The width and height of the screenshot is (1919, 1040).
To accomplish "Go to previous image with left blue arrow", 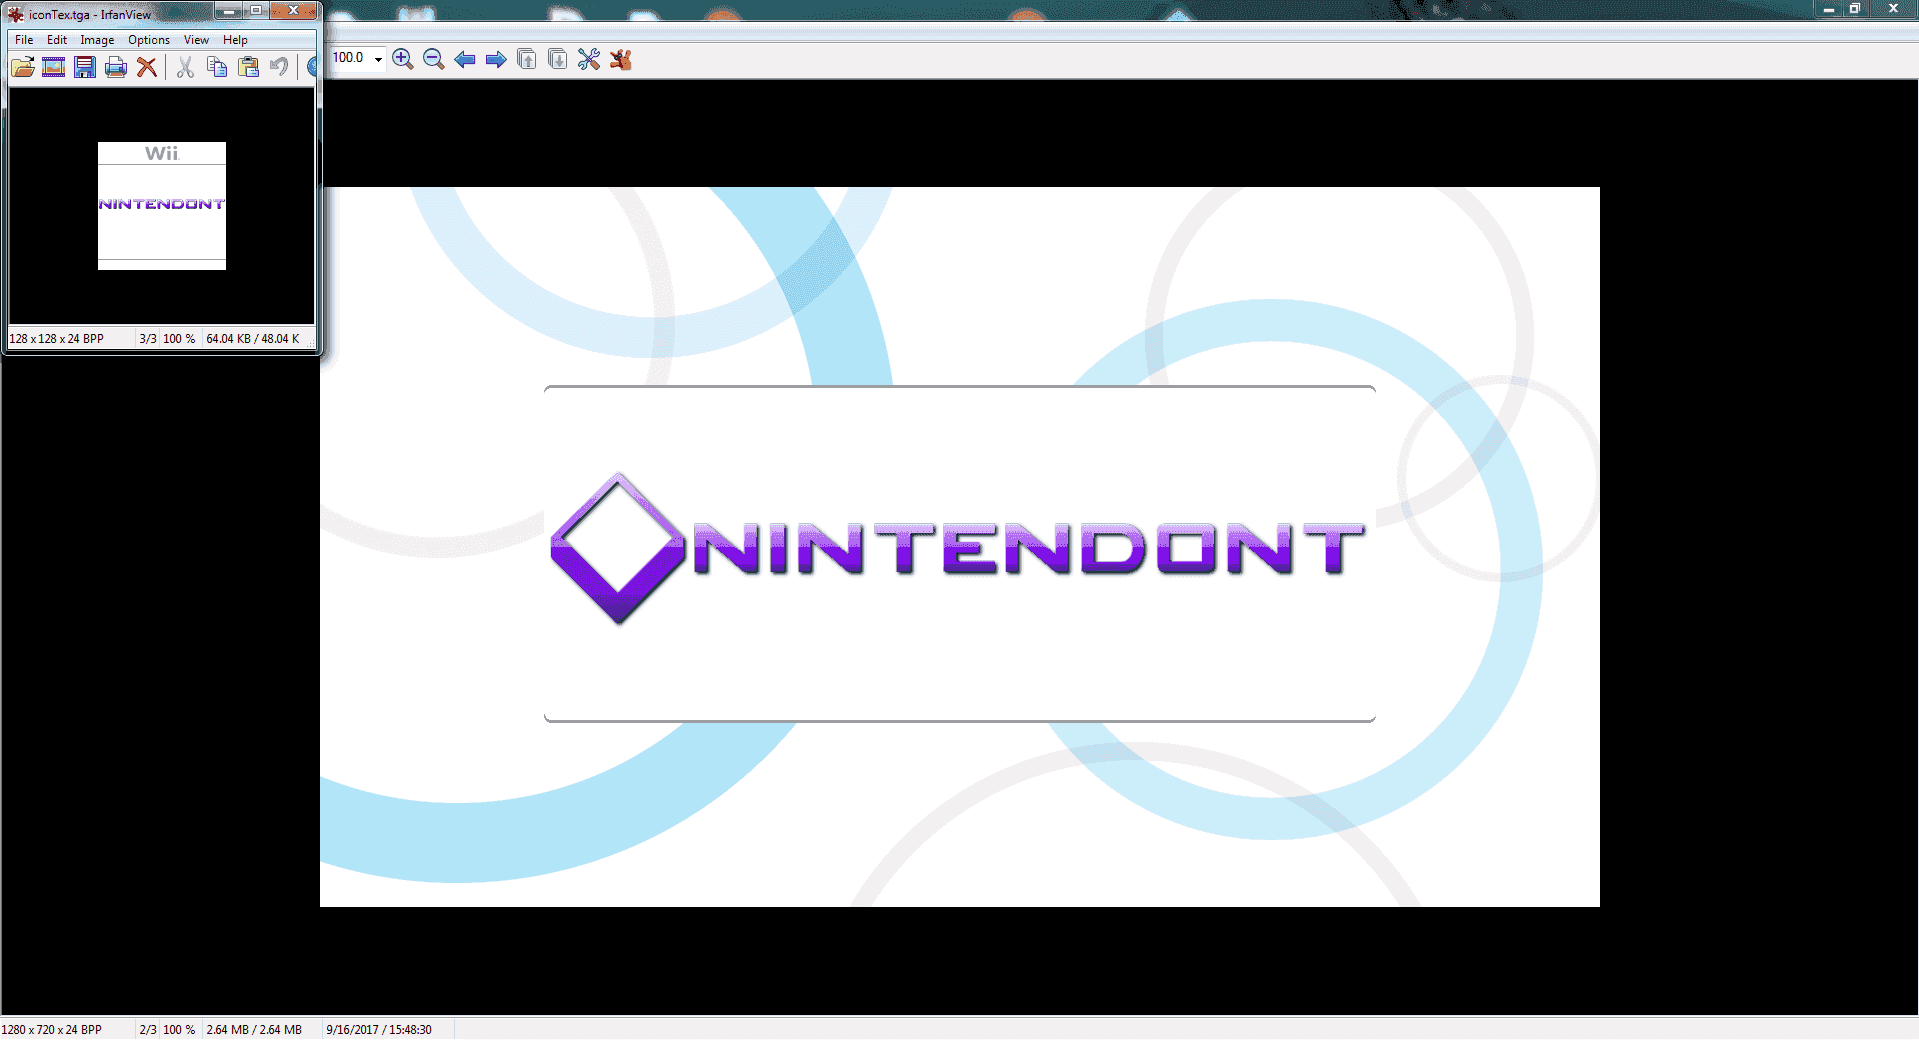I will [x=465, y=59].
